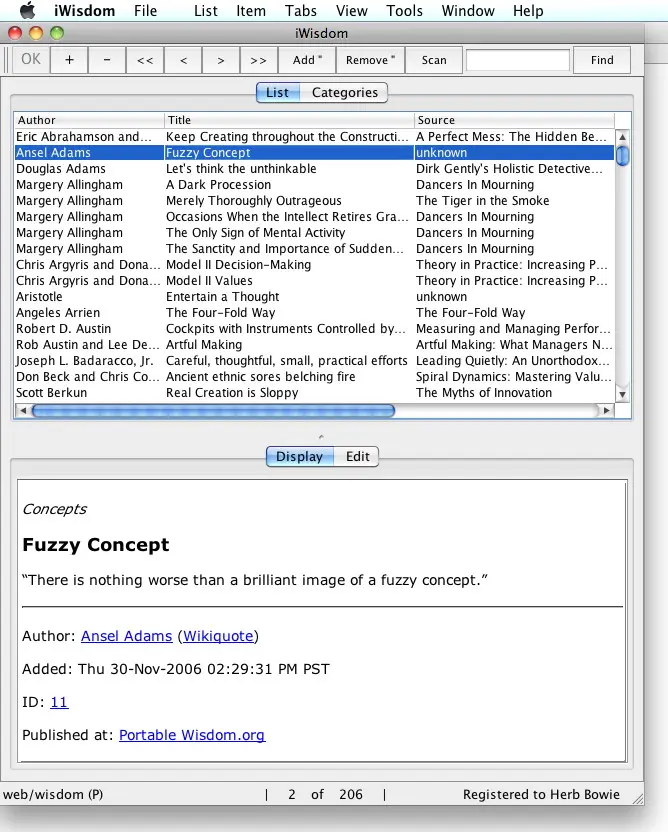Open the Help menu
668x832 pixels.
coord(528,11)
